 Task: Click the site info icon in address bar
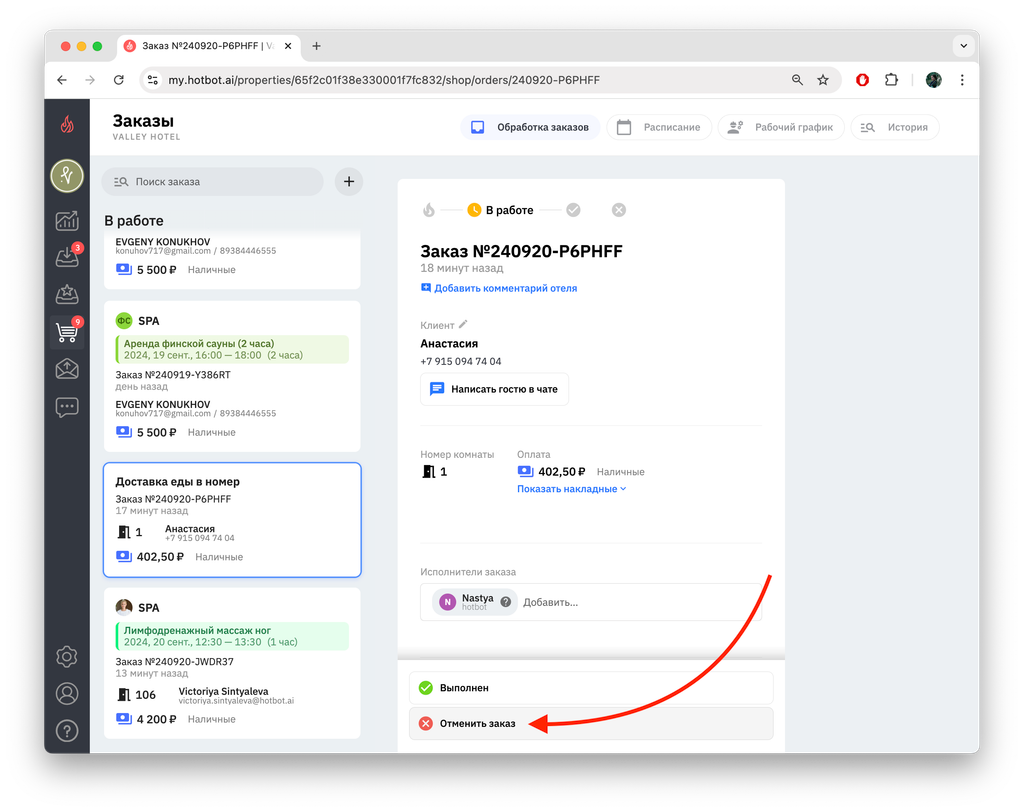click(x=153, y=80)
